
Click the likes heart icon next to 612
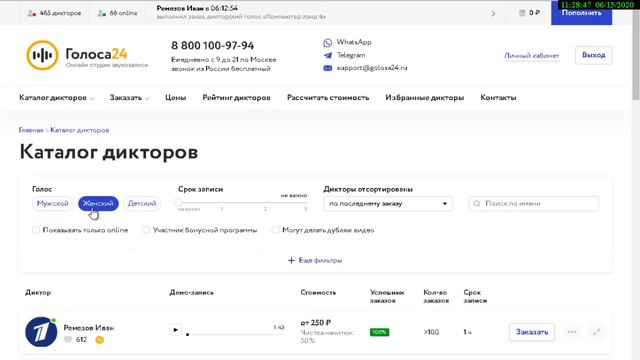point(68,339)
